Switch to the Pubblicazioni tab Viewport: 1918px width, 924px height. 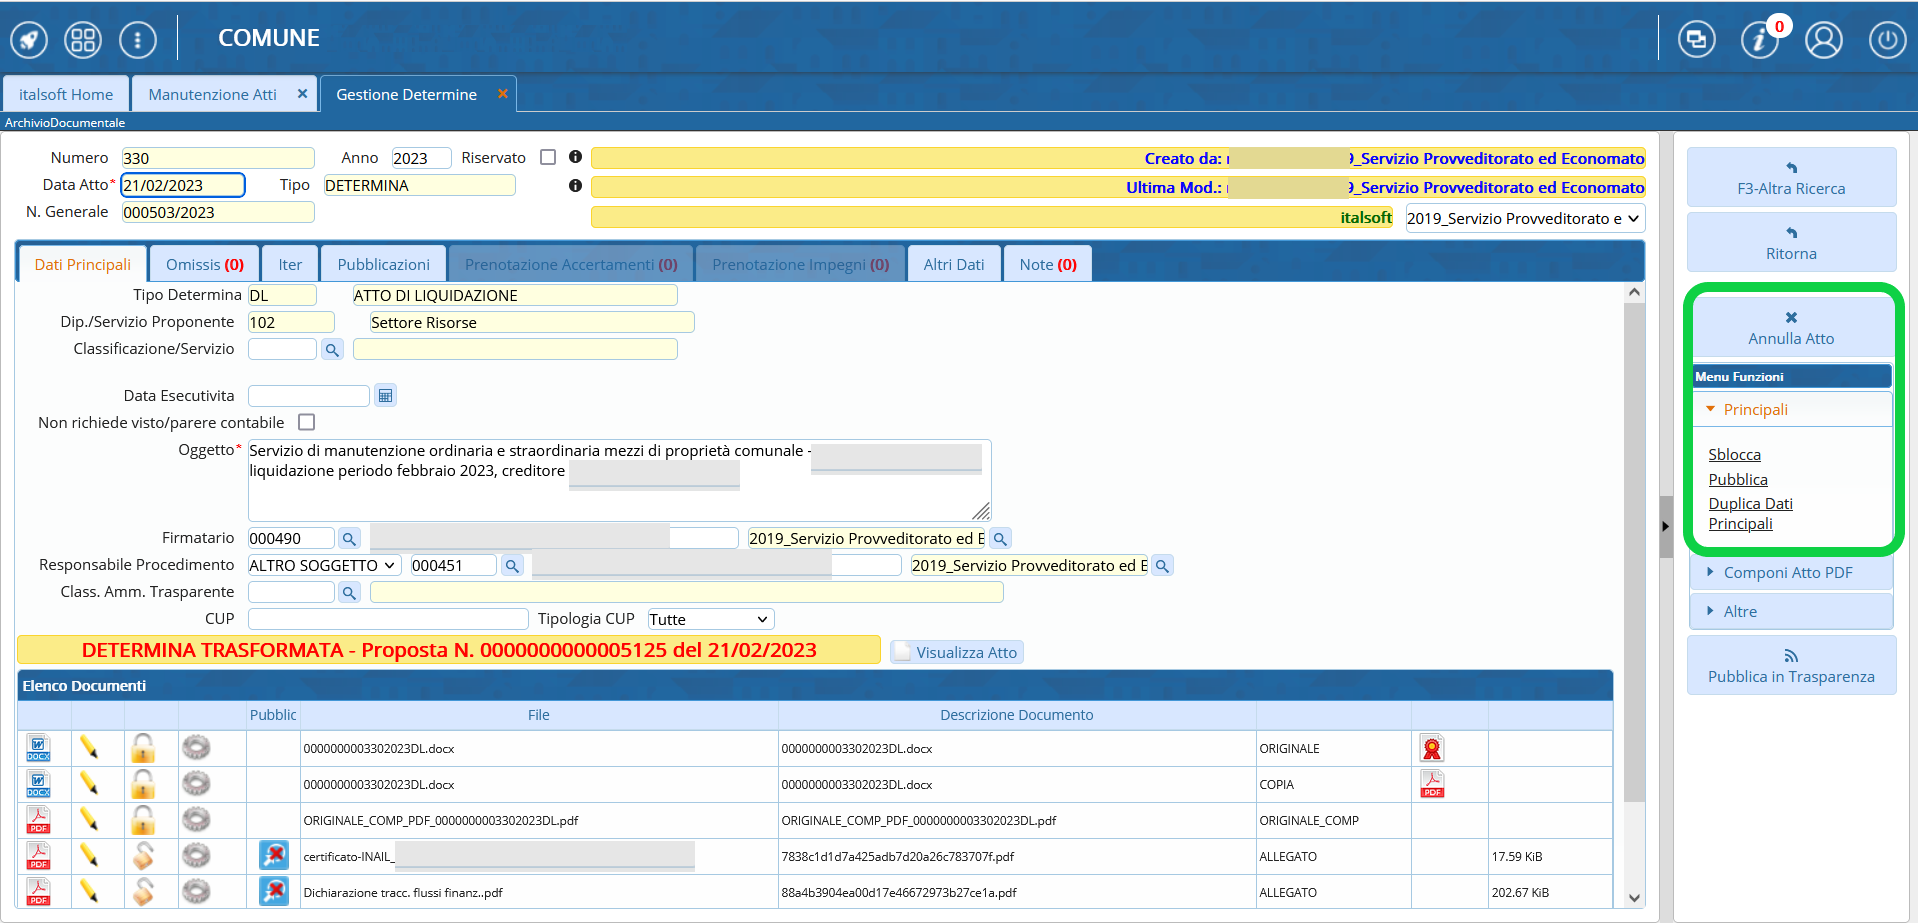coord(383,265)
